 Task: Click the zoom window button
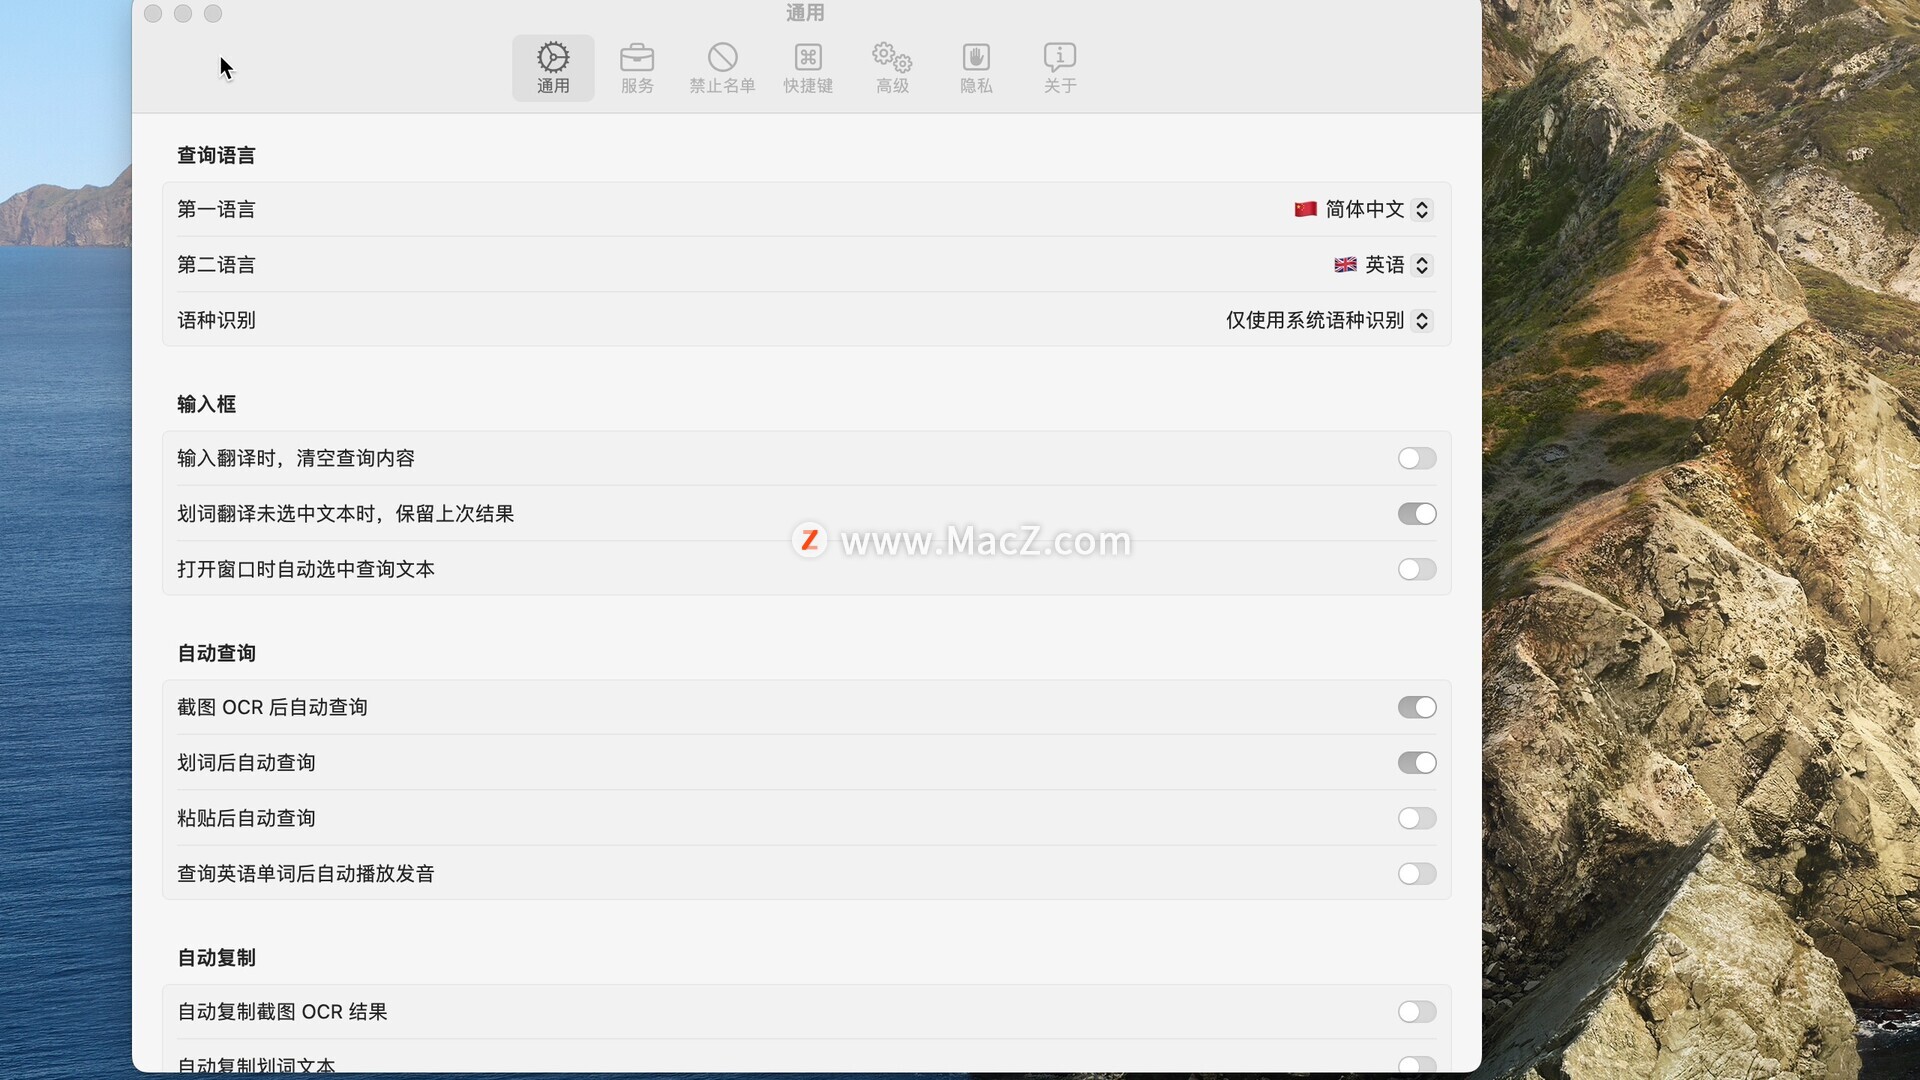coord(213,13)
